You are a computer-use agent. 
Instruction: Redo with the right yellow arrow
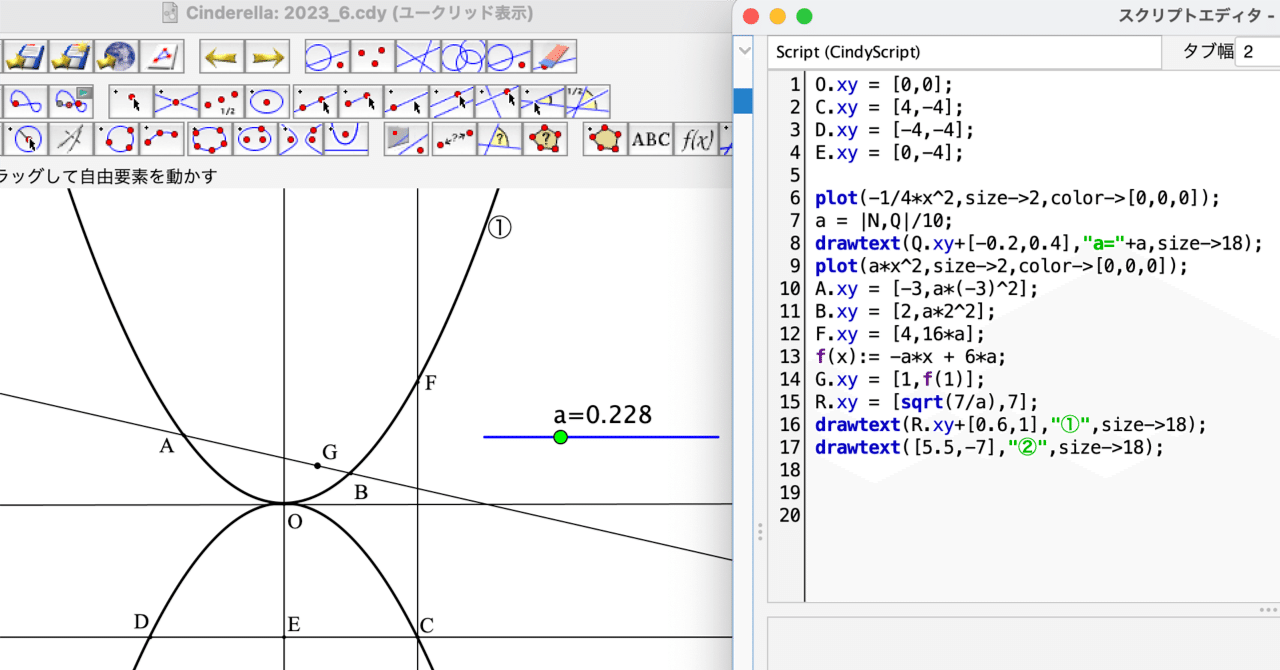pos(268,56)
